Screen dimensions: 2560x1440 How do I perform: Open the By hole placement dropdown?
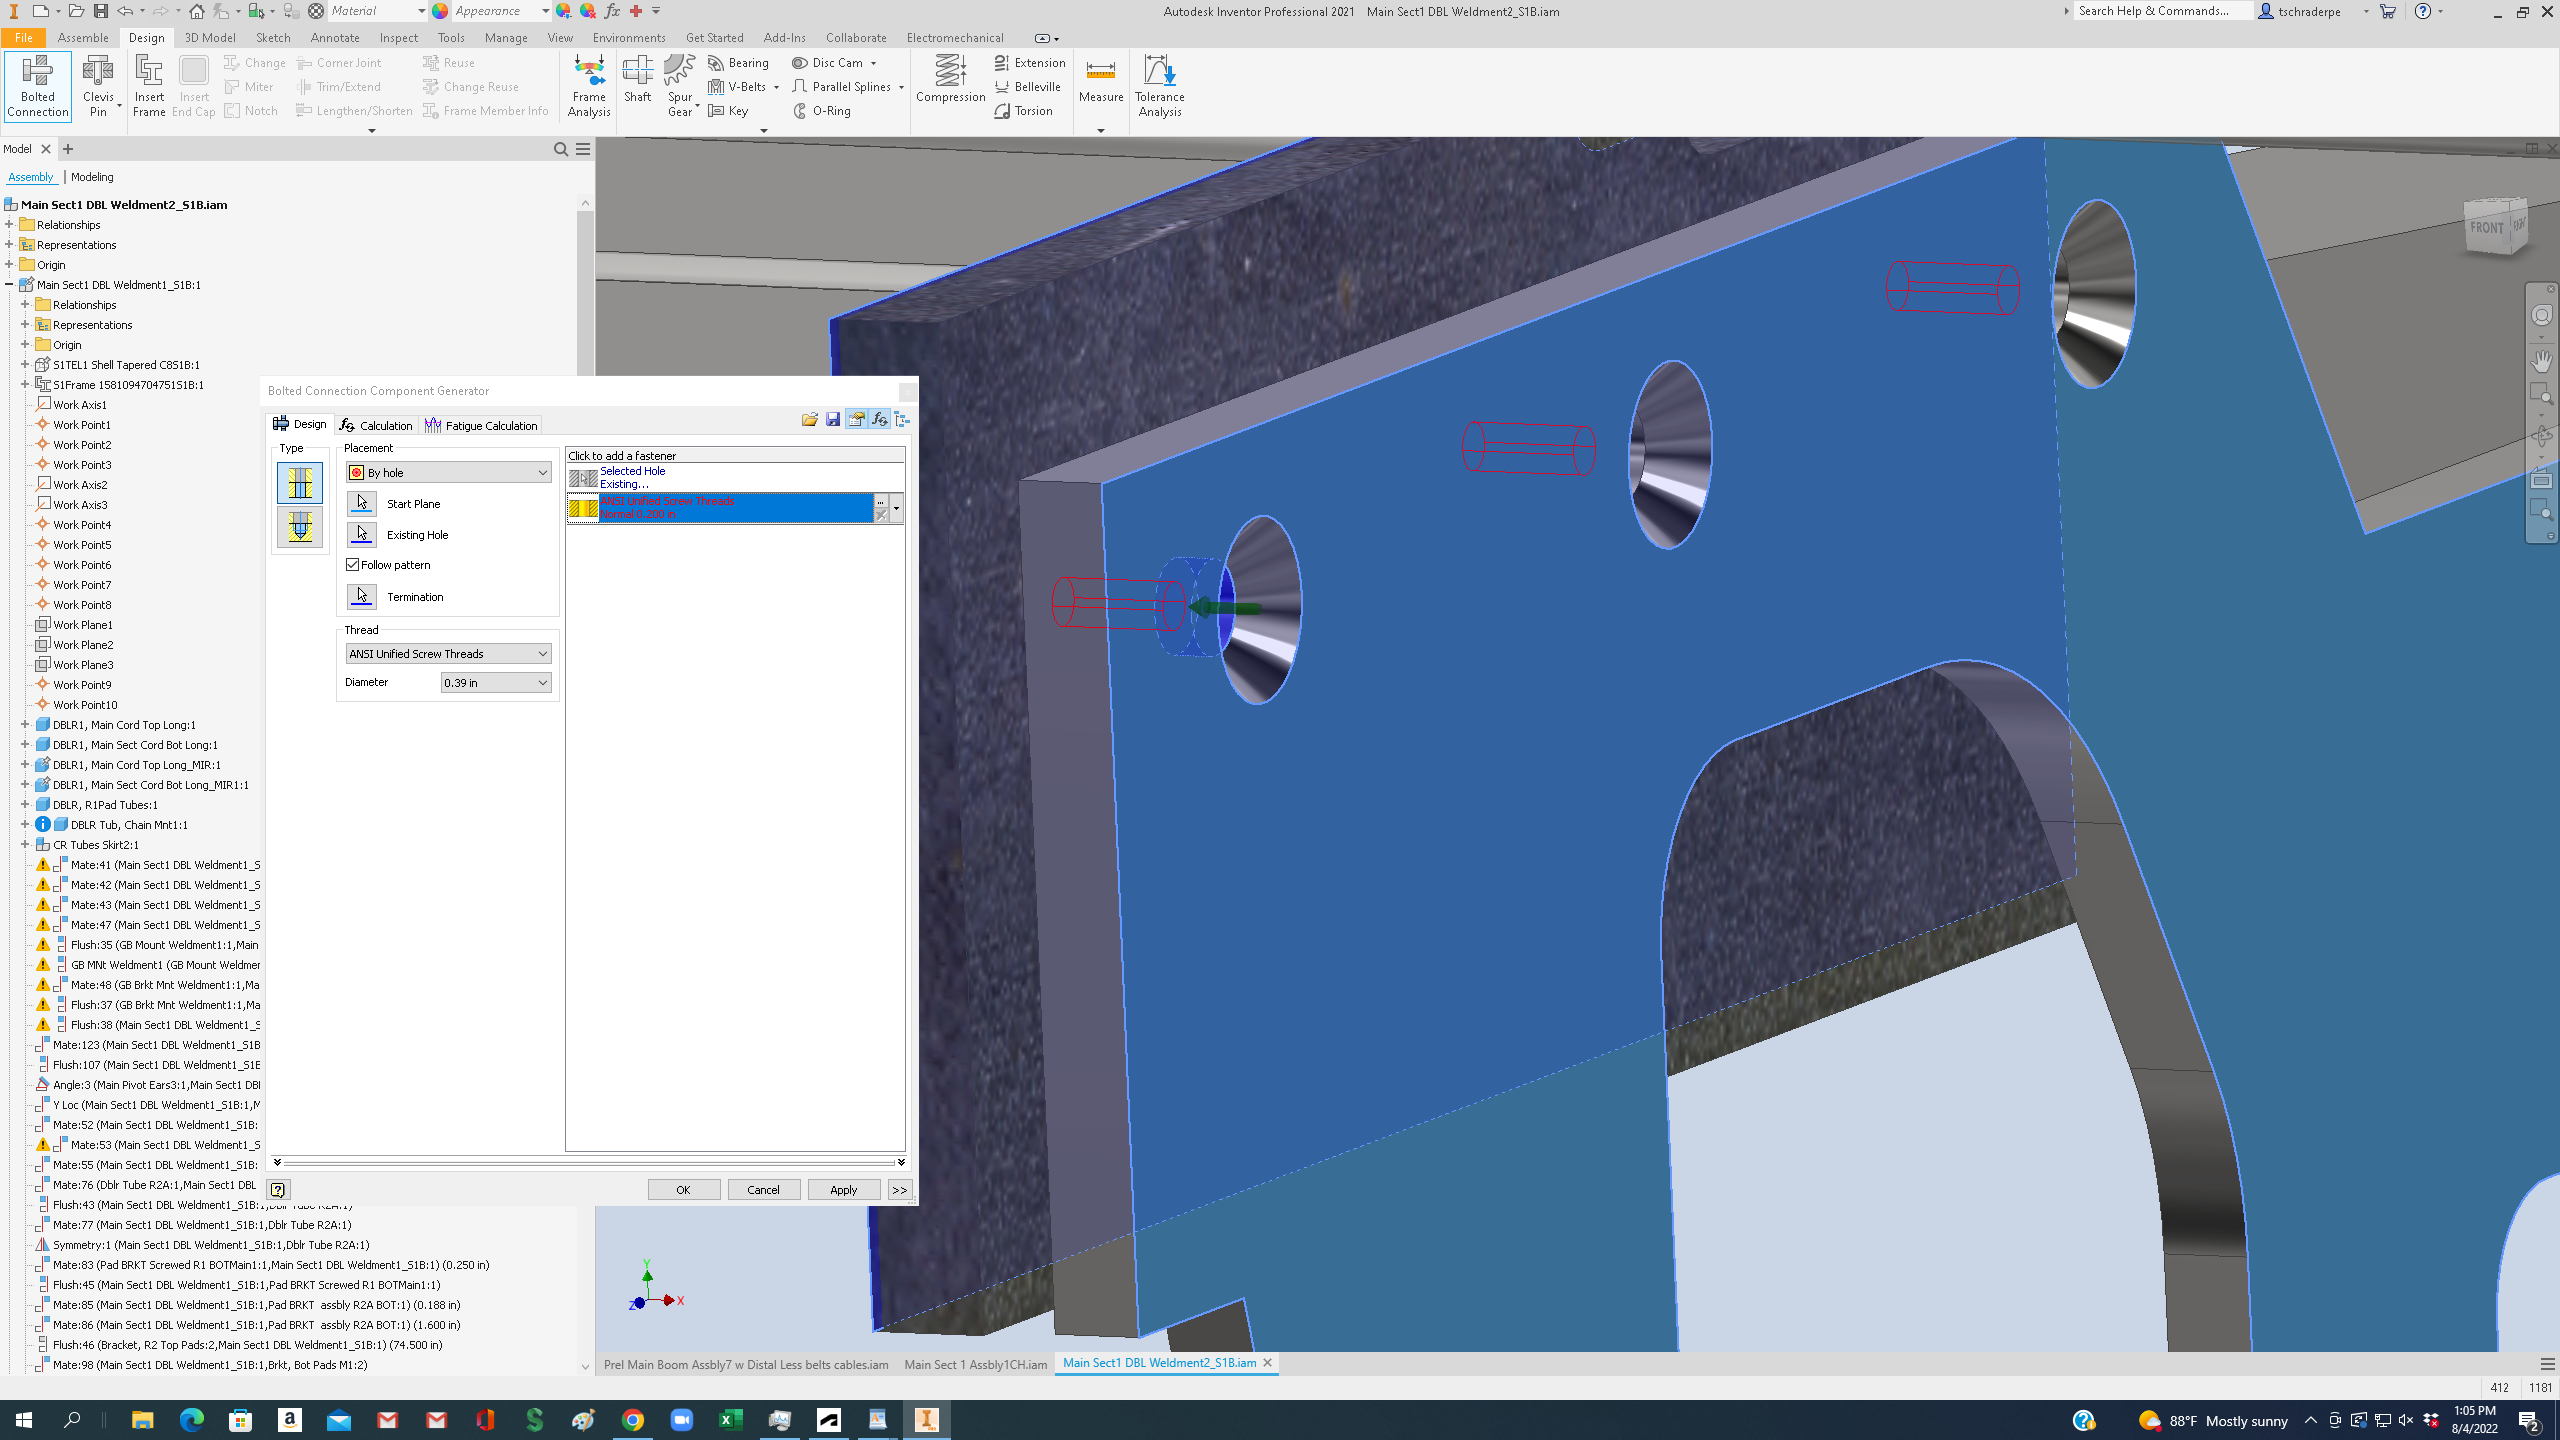448,473
